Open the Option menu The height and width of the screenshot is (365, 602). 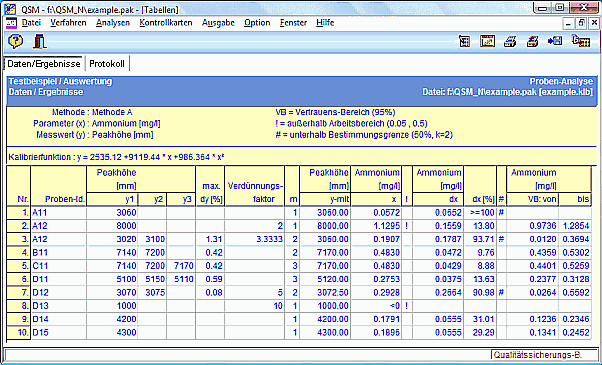point(257,23)
